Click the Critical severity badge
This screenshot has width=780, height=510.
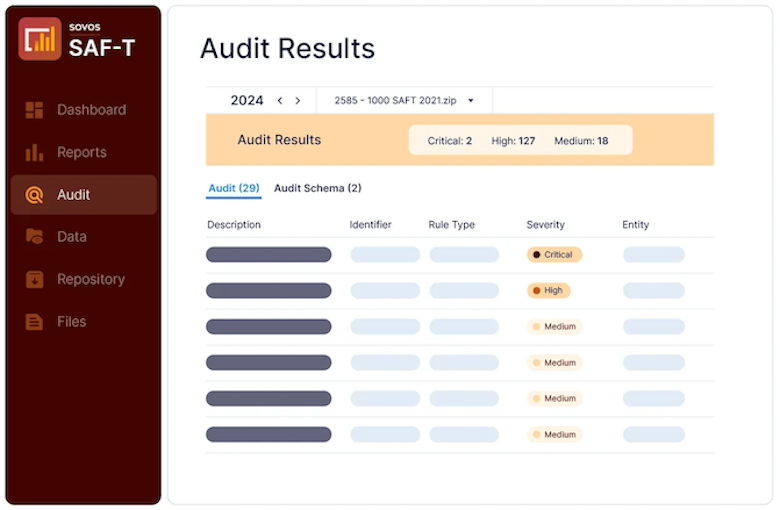click(x=554, y=255)
